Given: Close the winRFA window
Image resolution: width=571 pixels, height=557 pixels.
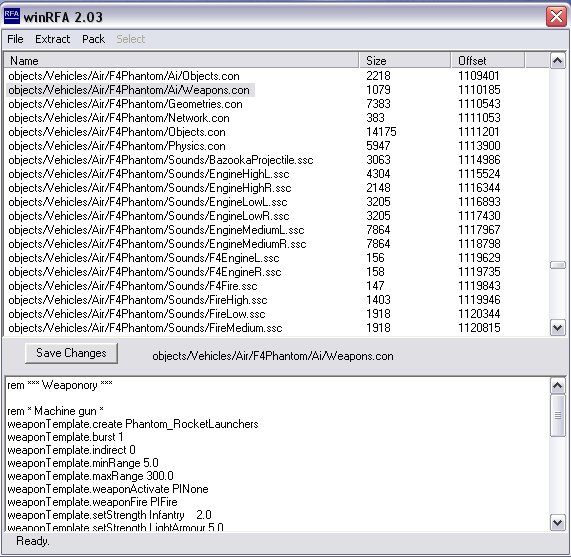Looking at the screenshot, I should pyautogui.click(x=556, y=16).
